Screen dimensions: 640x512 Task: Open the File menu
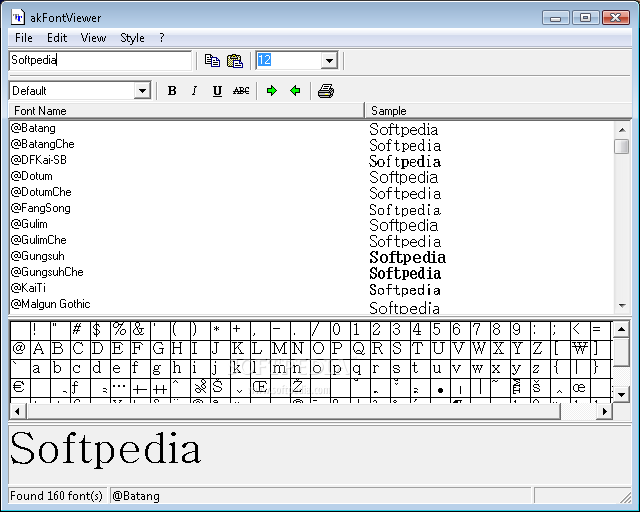coord(24,38)
